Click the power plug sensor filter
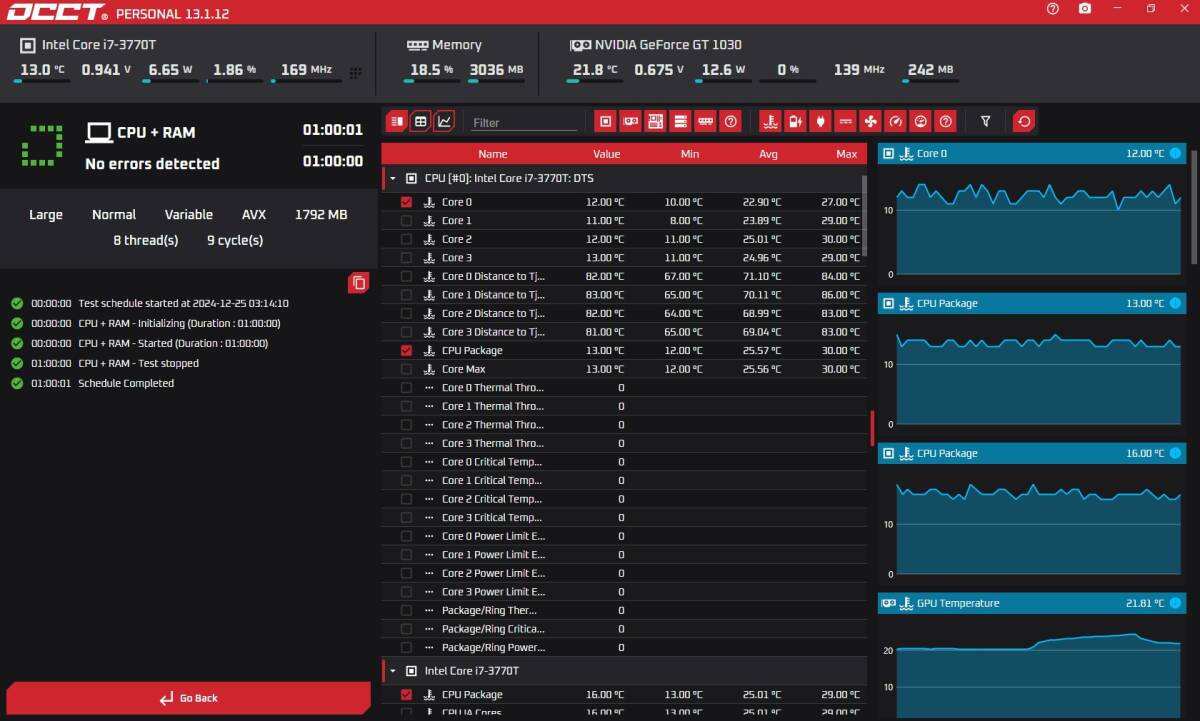The height and width of the screenshot is (721, 1200). [820, 122]
